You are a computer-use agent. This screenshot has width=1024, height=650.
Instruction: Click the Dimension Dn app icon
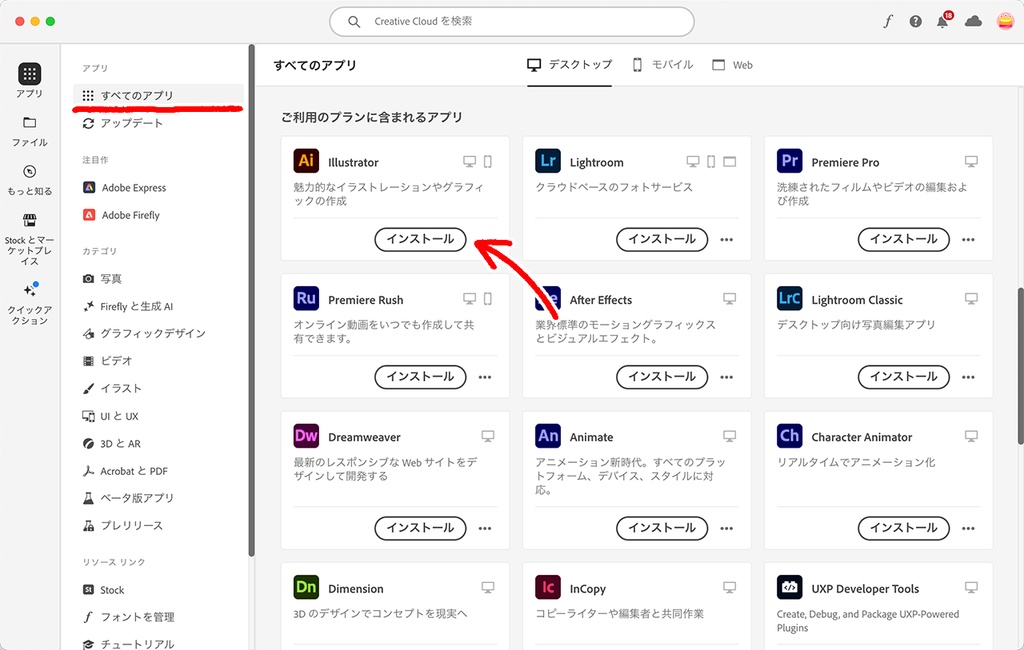click(x=306, y=587)
